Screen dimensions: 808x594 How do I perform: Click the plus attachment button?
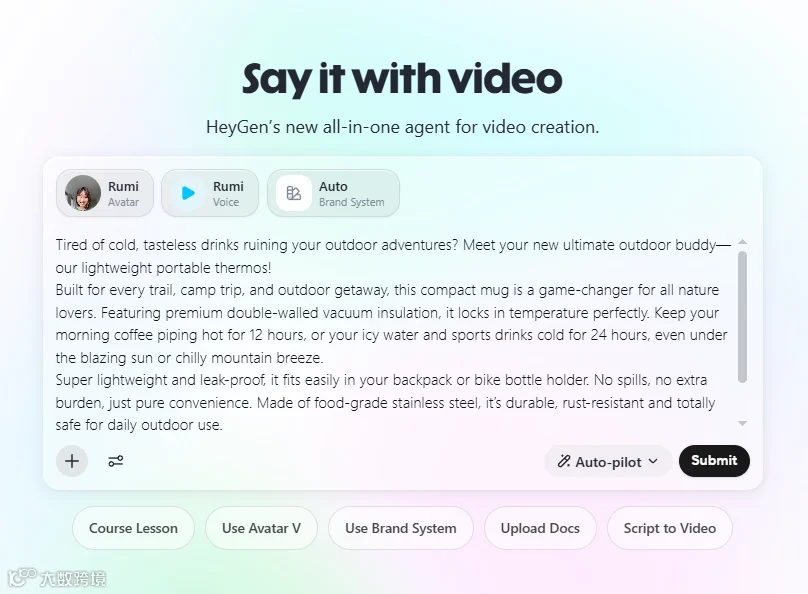click(72, 461)
